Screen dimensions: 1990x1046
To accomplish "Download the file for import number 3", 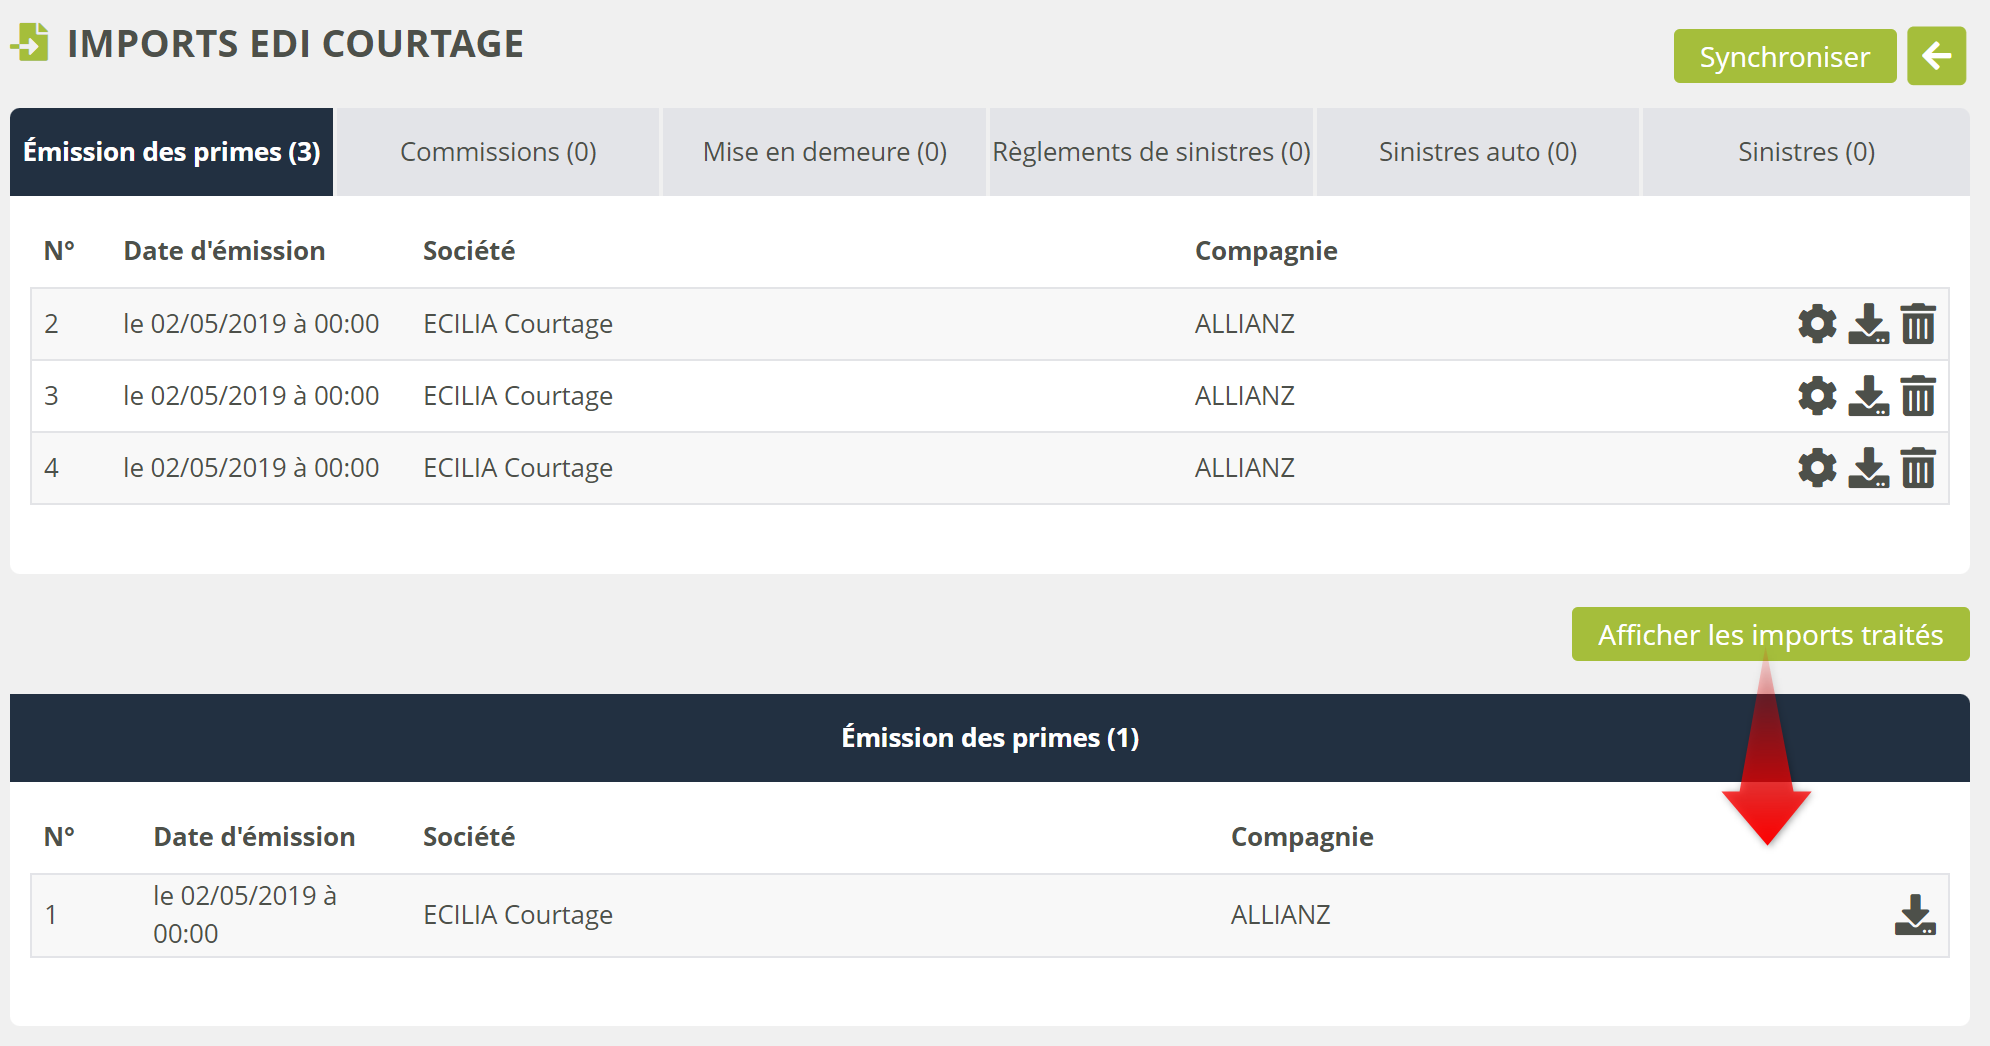I will pos(1868,396).
